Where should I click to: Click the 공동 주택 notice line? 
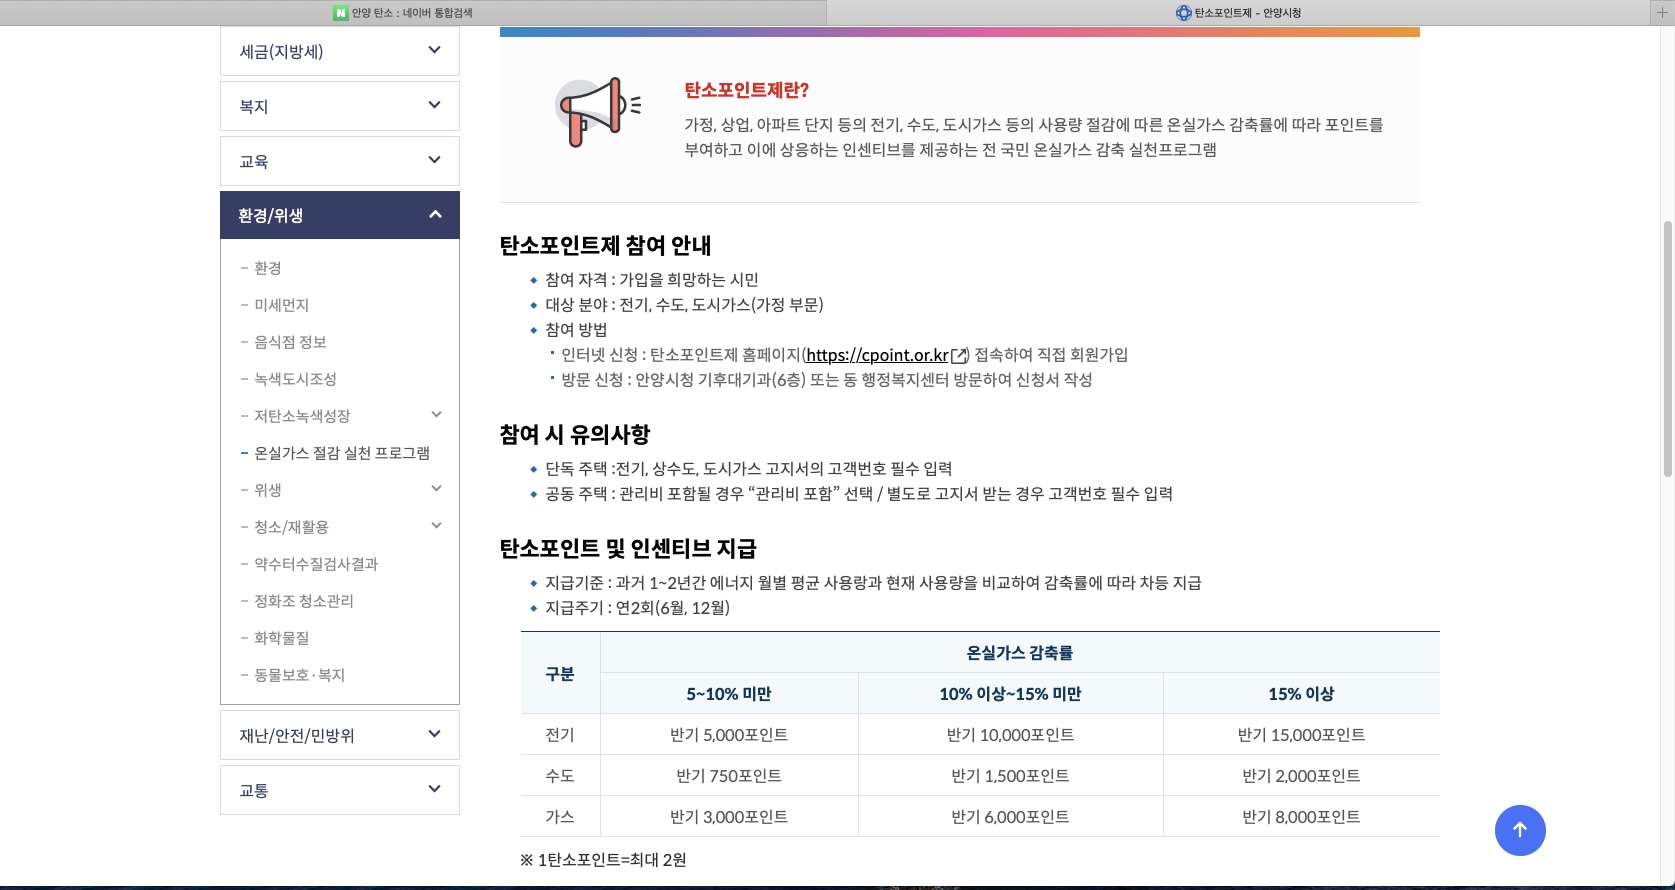858,493
